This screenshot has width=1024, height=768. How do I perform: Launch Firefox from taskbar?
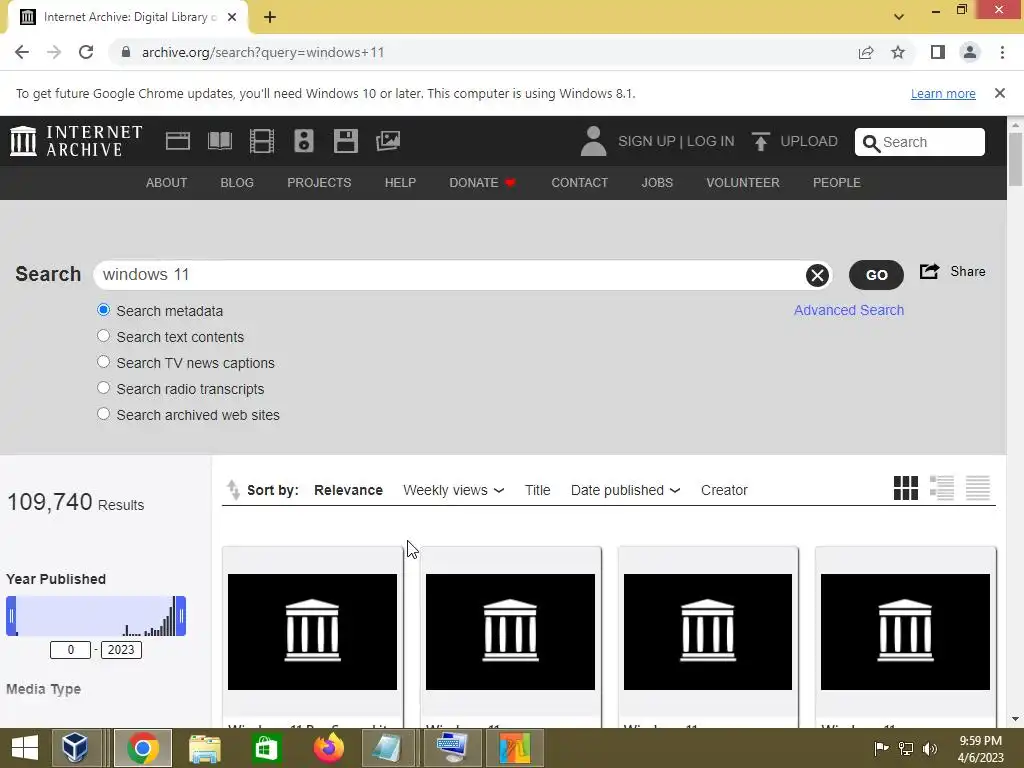coord(328,748)
